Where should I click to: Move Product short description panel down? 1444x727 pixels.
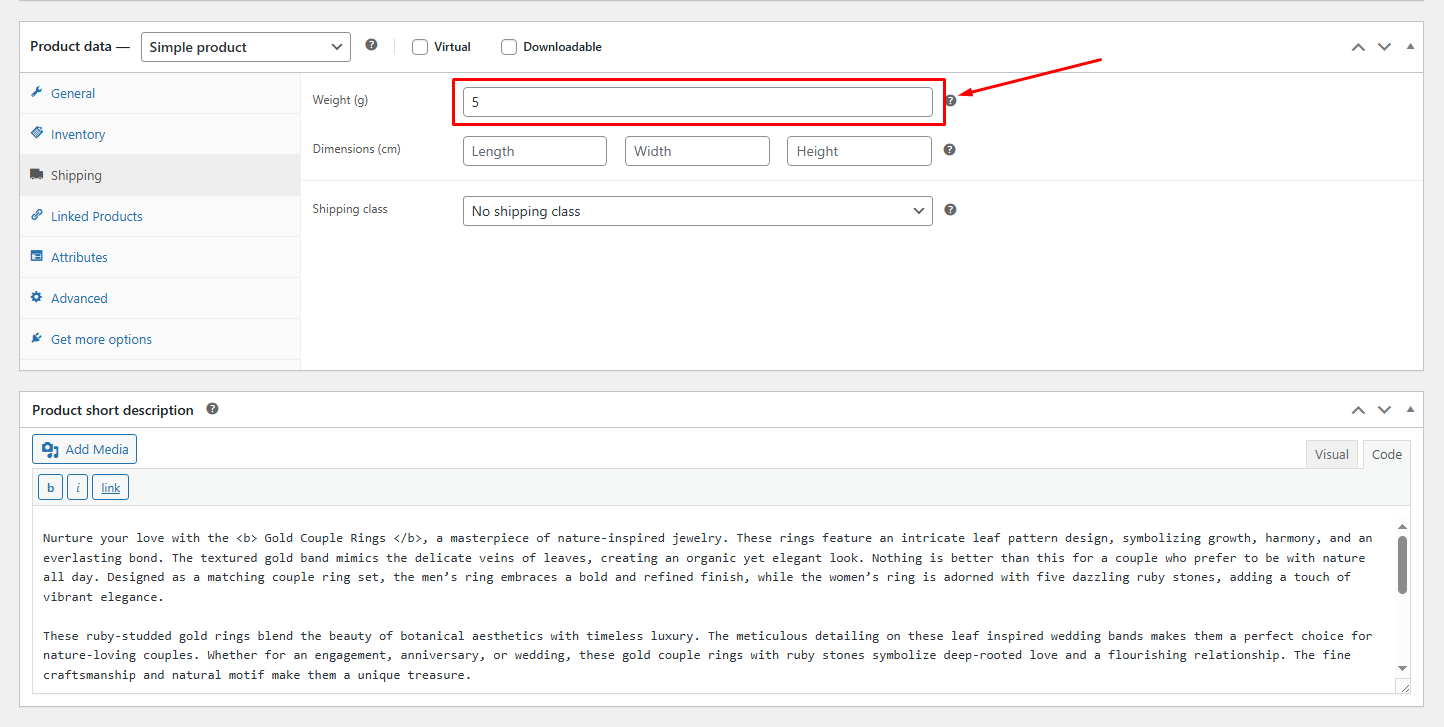(x=1384, y=410)
